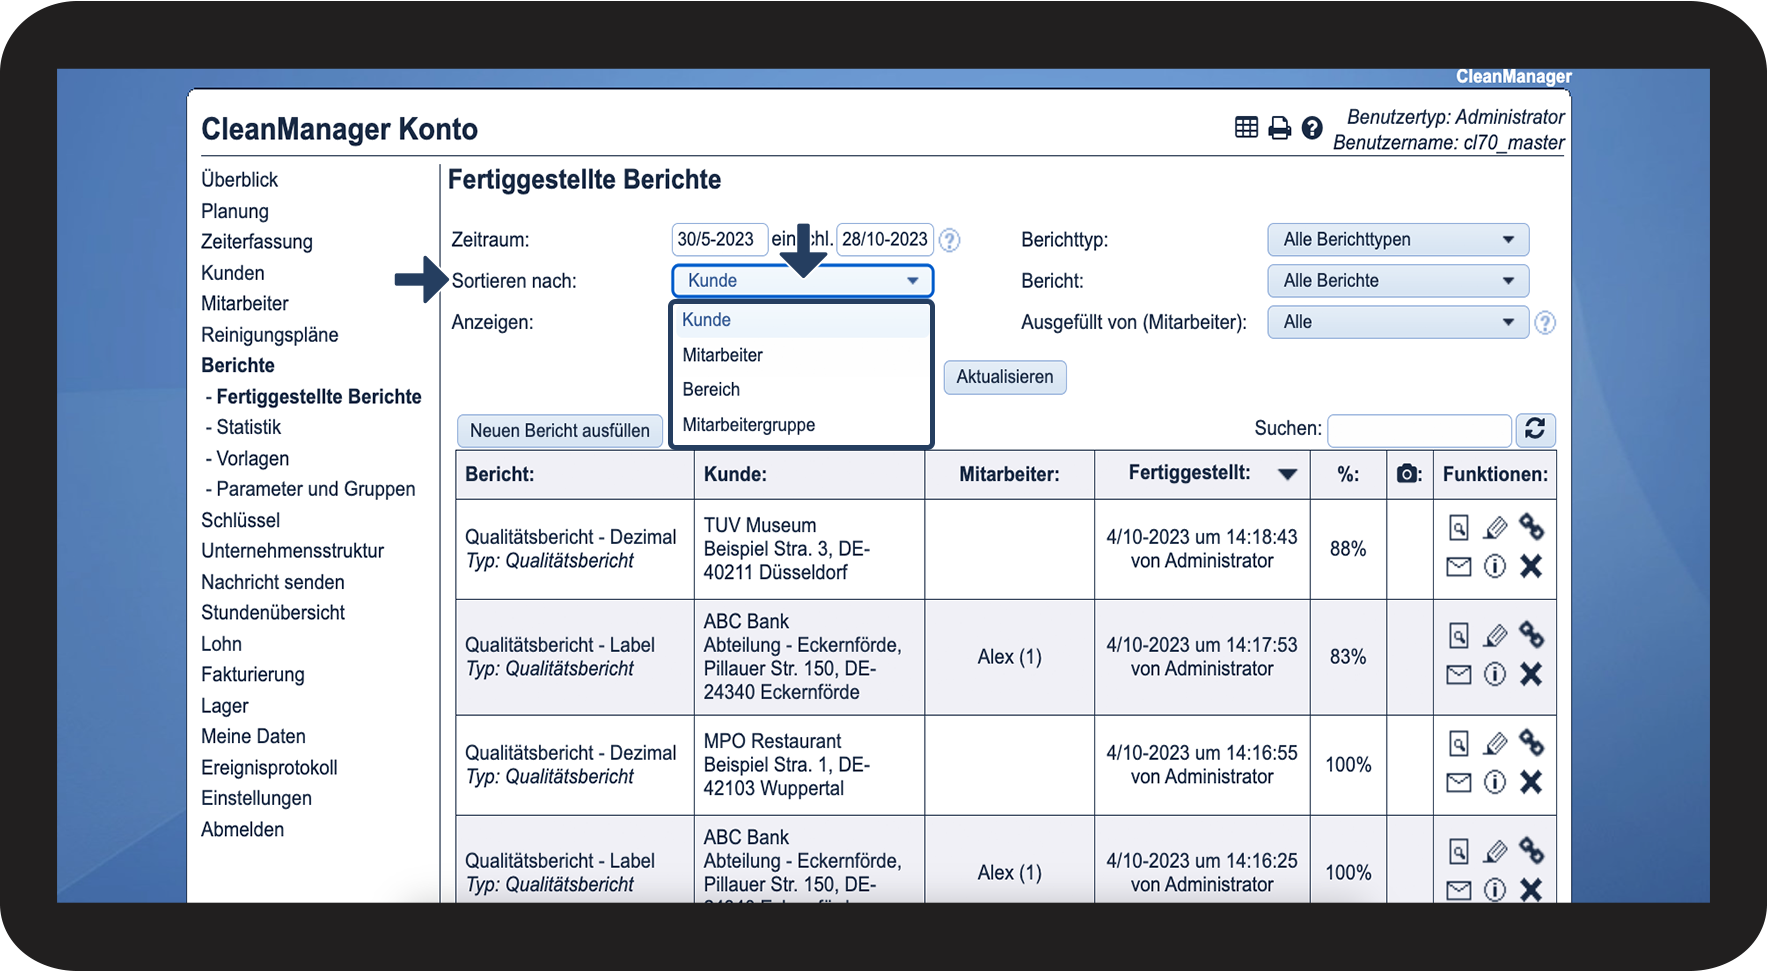Open Ereignisprotokoll in sidebar
This screenshot has height=971, width=1767.
point(269,768)
